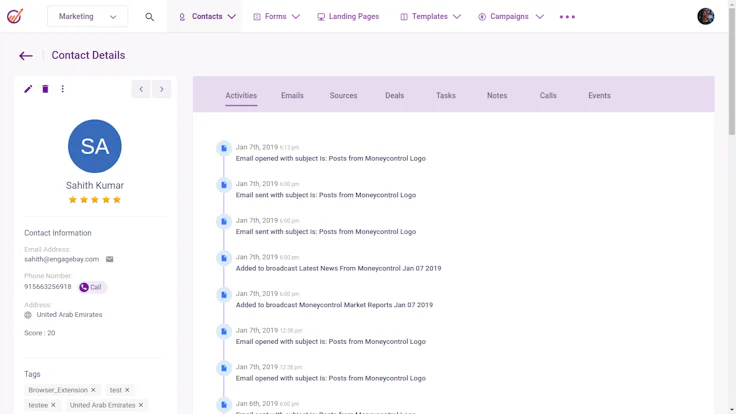Switch to the Sources tab
This screenshot has width=736, height=414.
(343, 95)
